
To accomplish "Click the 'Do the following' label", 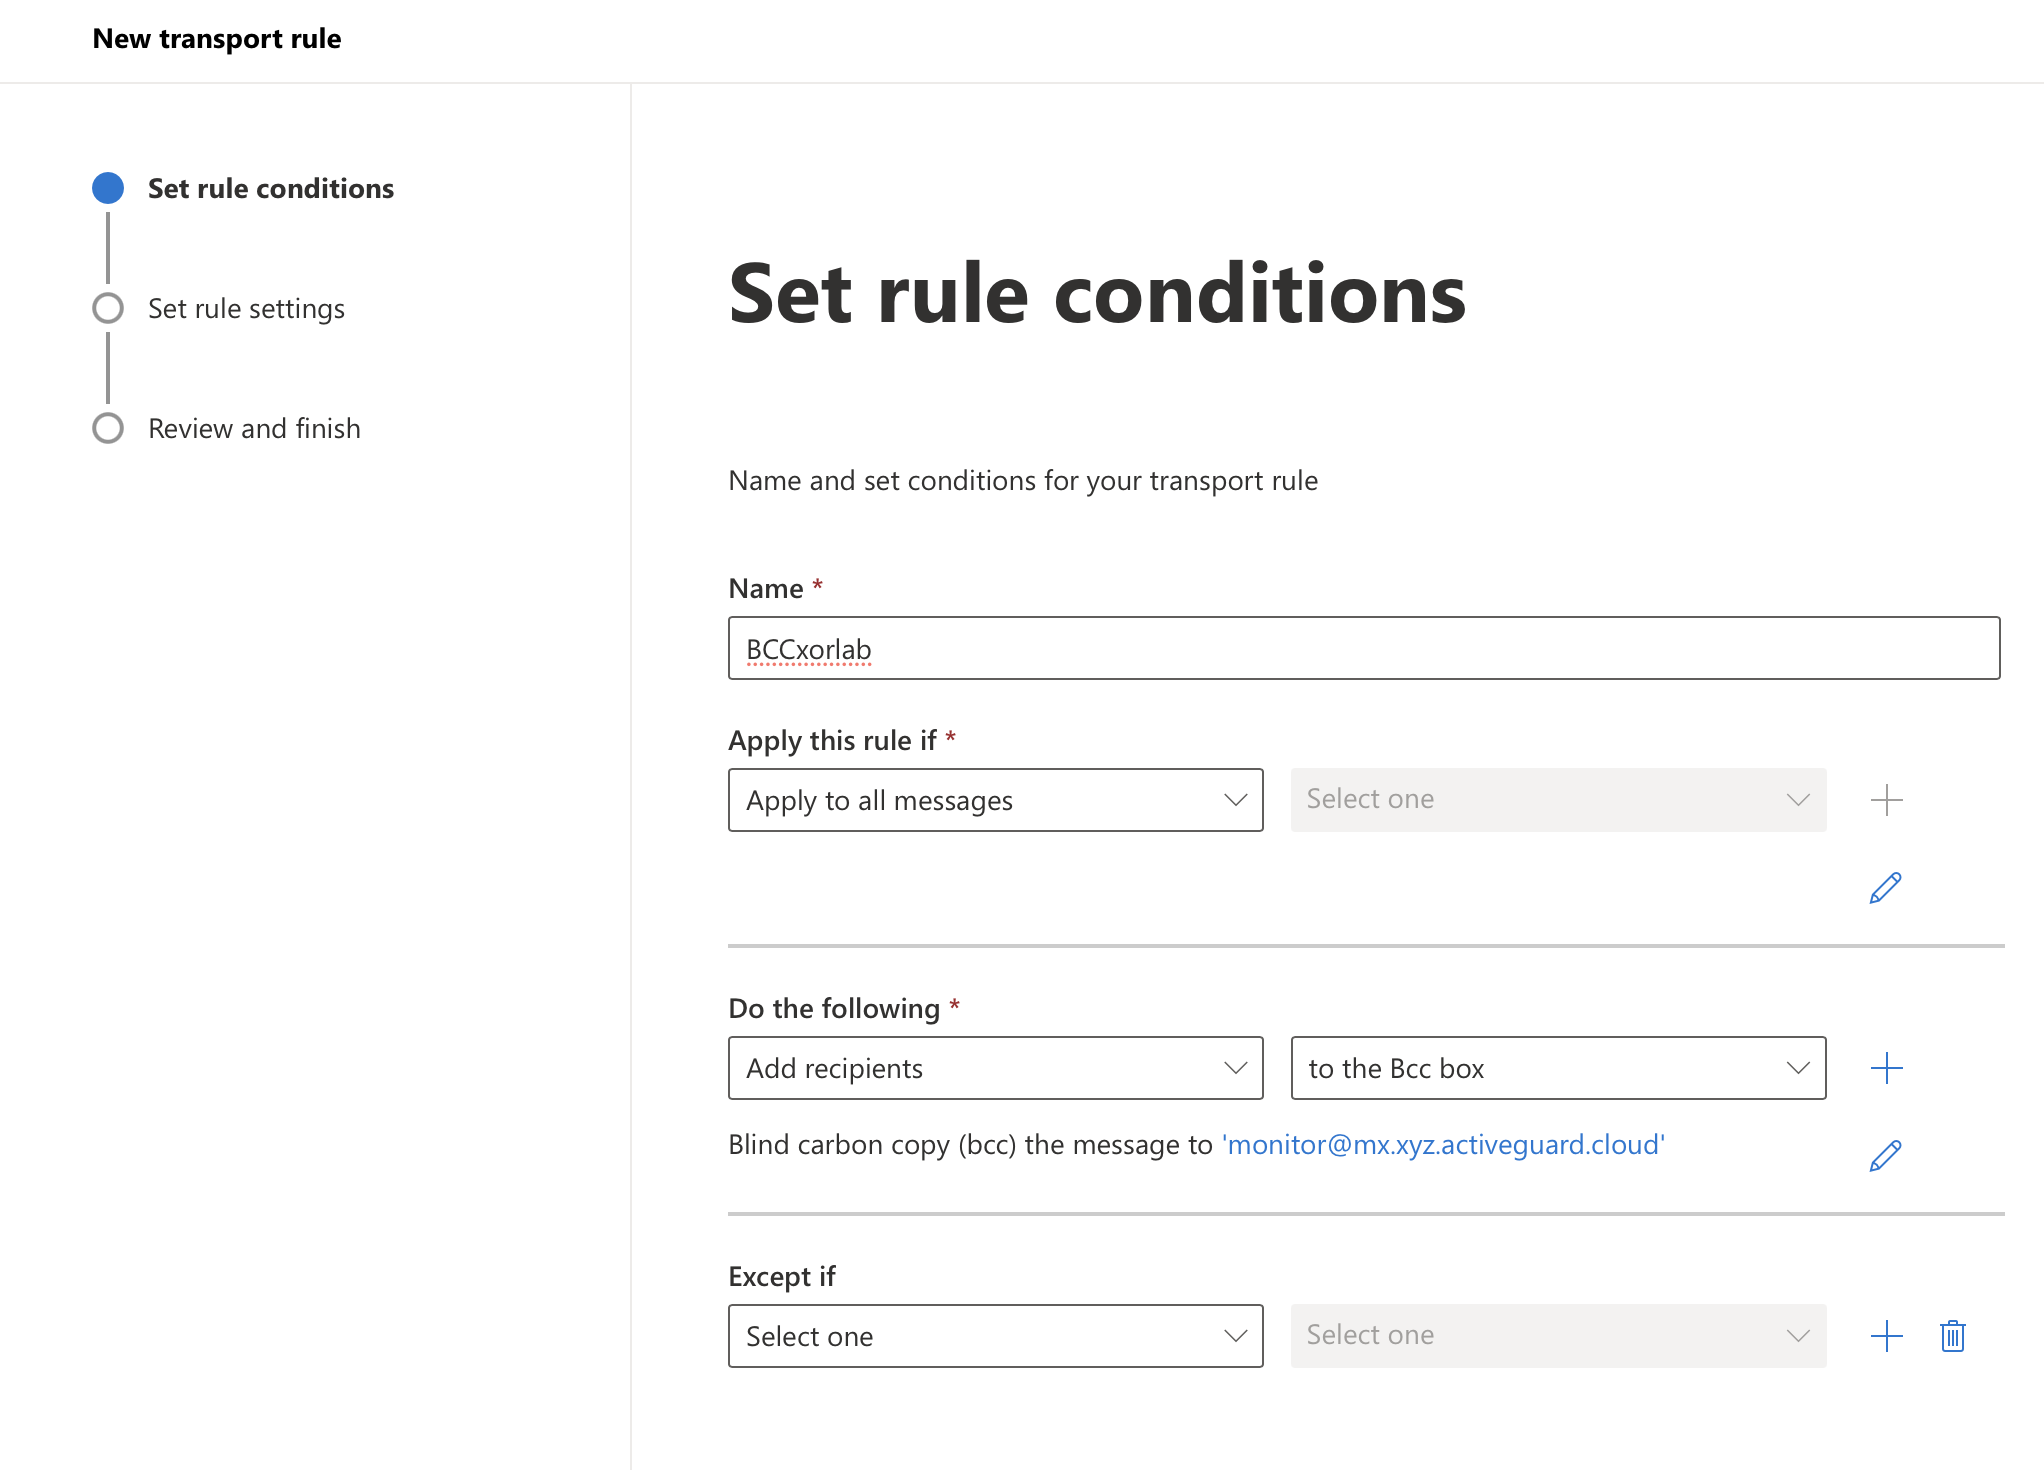I will (834, 1008).
